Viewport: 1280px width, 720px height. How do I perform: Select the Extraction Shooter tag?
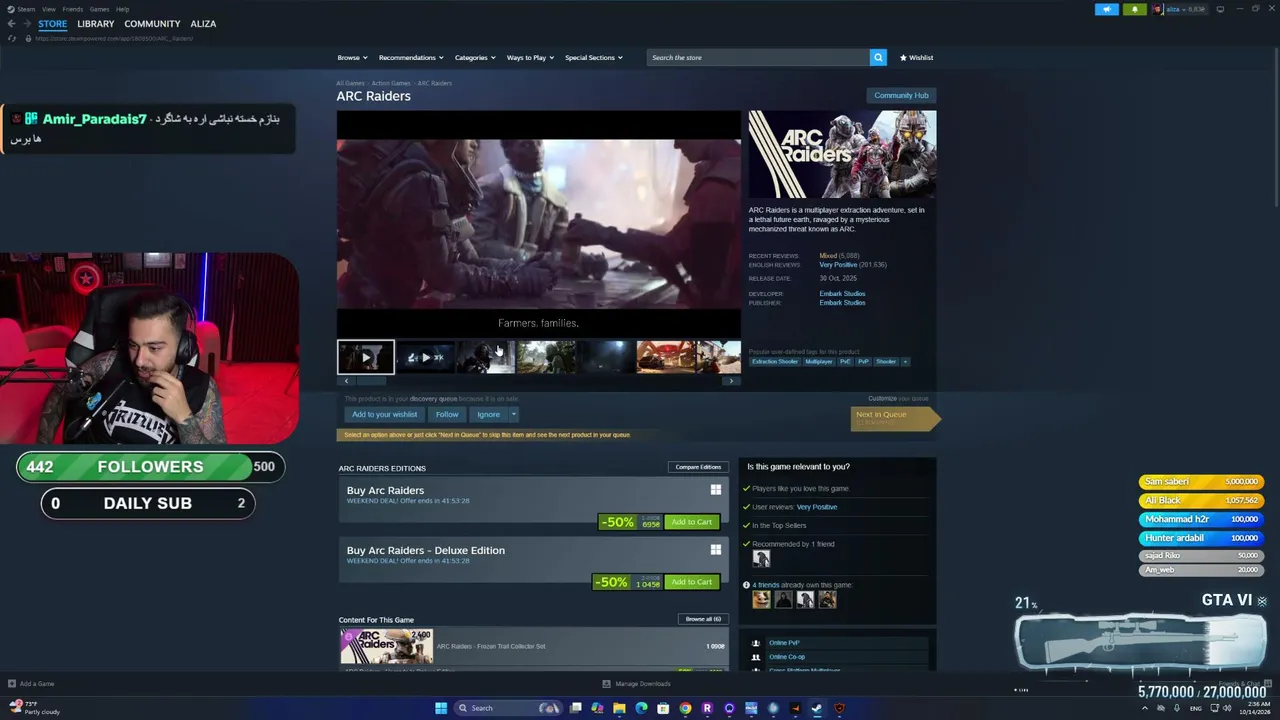click(775, 361)
